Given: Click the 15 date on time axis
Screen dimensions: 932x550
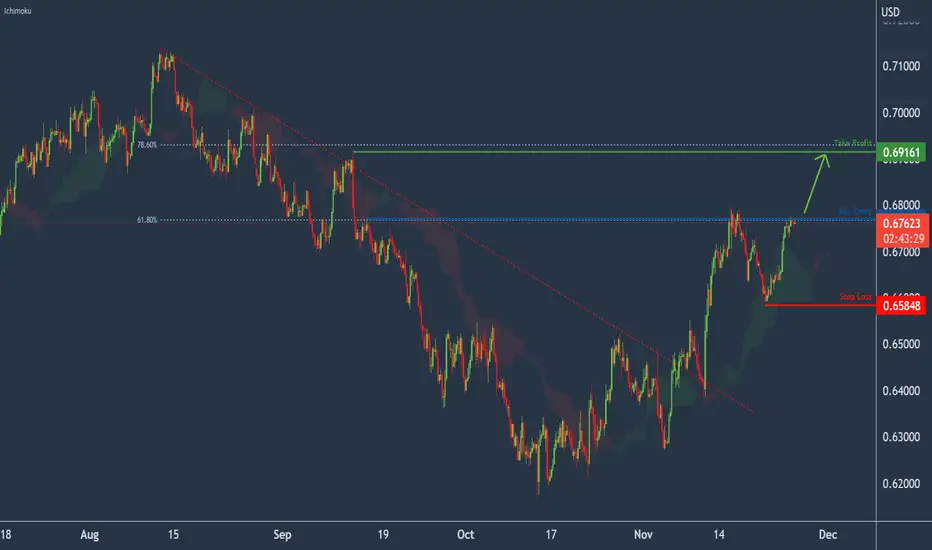Looking at the screenshot, I should coord(173,535).
